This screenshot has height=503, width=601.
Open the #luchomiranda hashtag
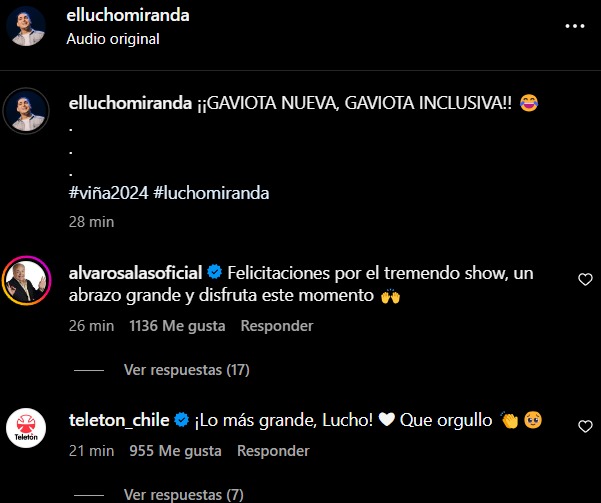coord(211,193)
